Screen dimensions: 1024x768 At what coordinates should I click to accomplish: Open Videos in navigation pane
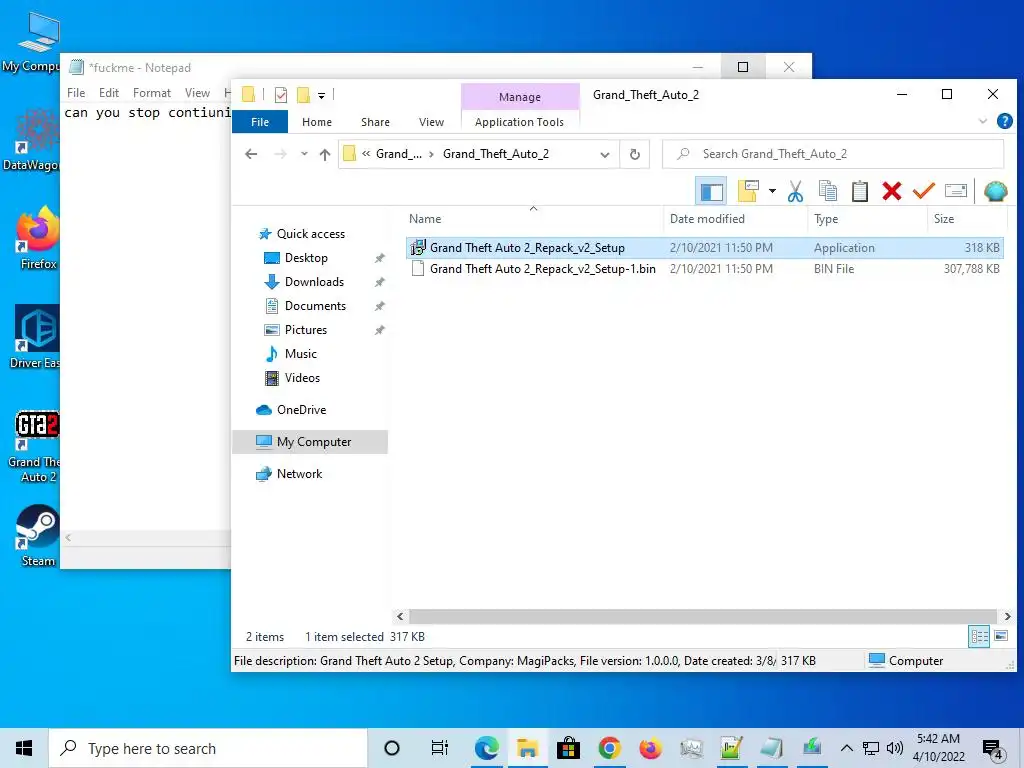[302, 378]
